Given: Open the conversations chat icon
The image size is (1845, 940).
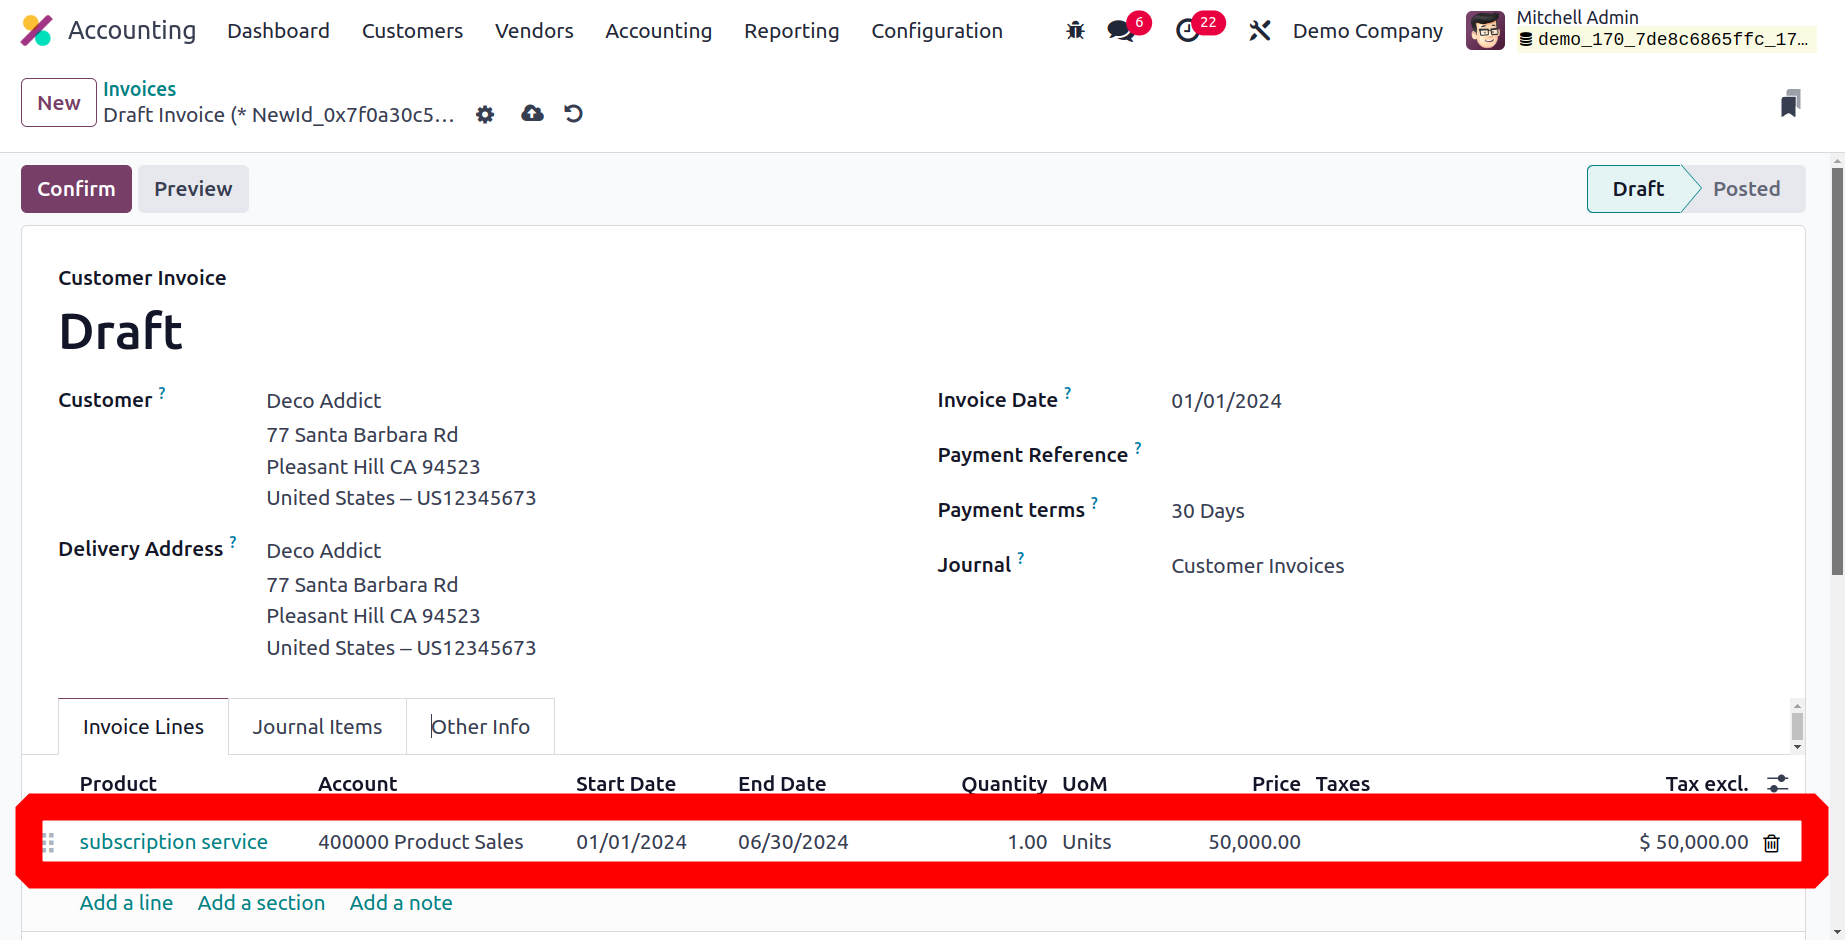Looking at the screenshot, I should tap(1121, 31).
